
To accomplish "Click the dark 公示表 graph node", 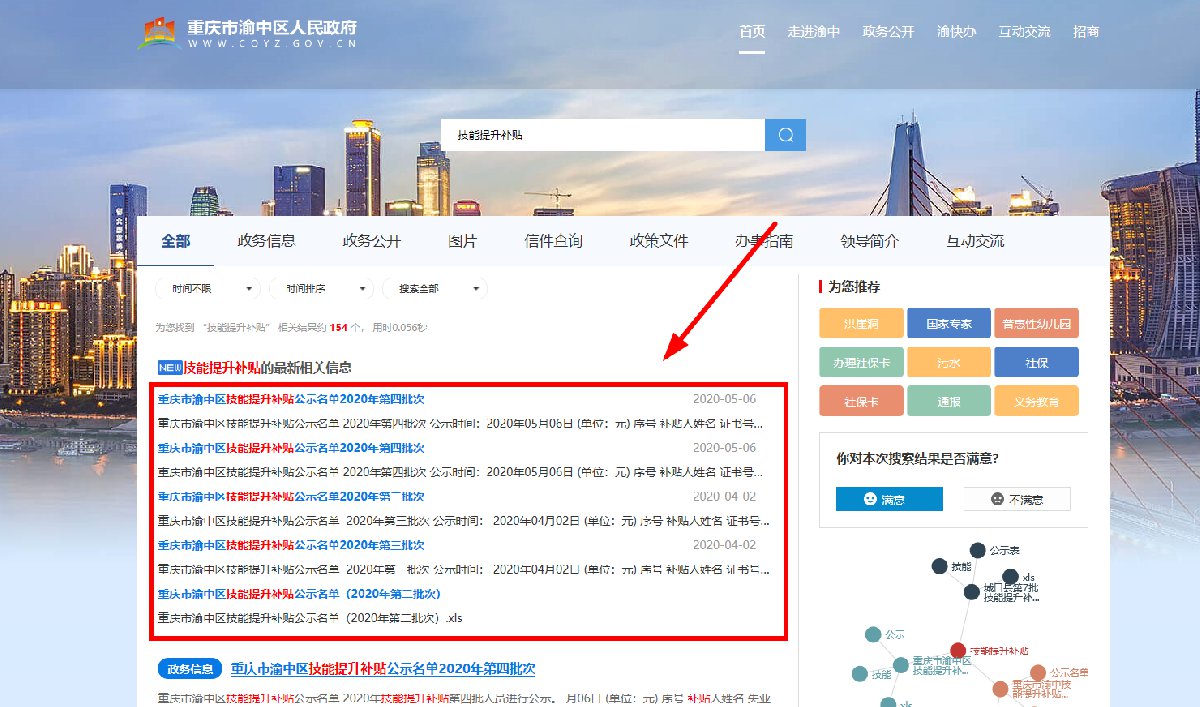I will pos(977,550).
